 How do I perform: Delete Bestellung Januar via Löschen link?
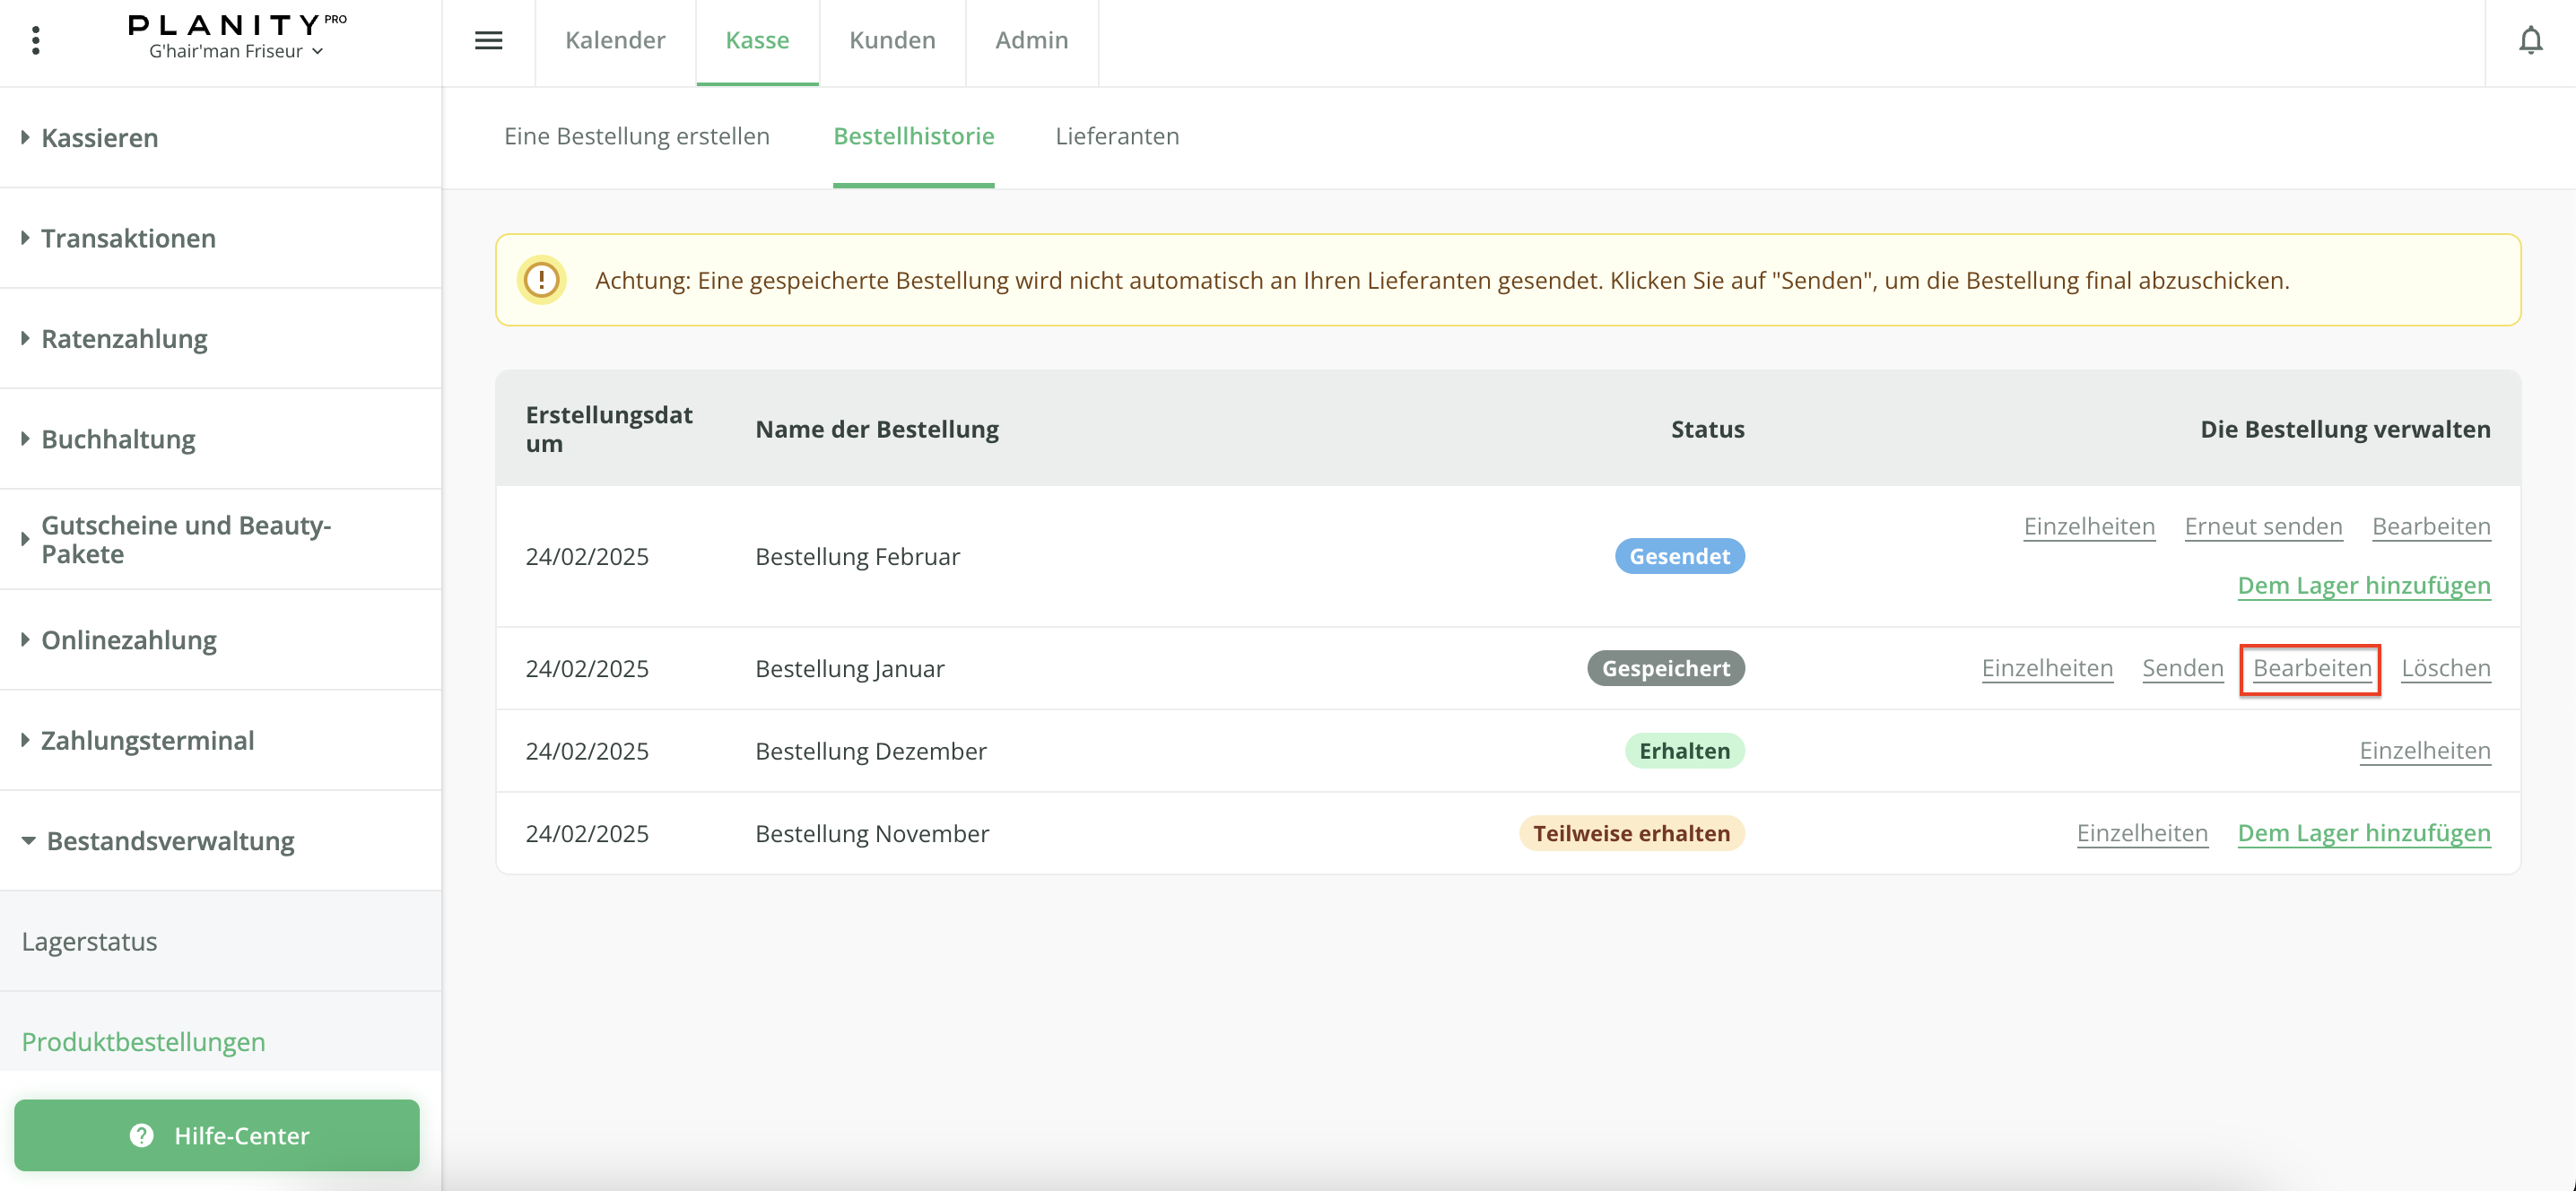tap(2445, 668)
